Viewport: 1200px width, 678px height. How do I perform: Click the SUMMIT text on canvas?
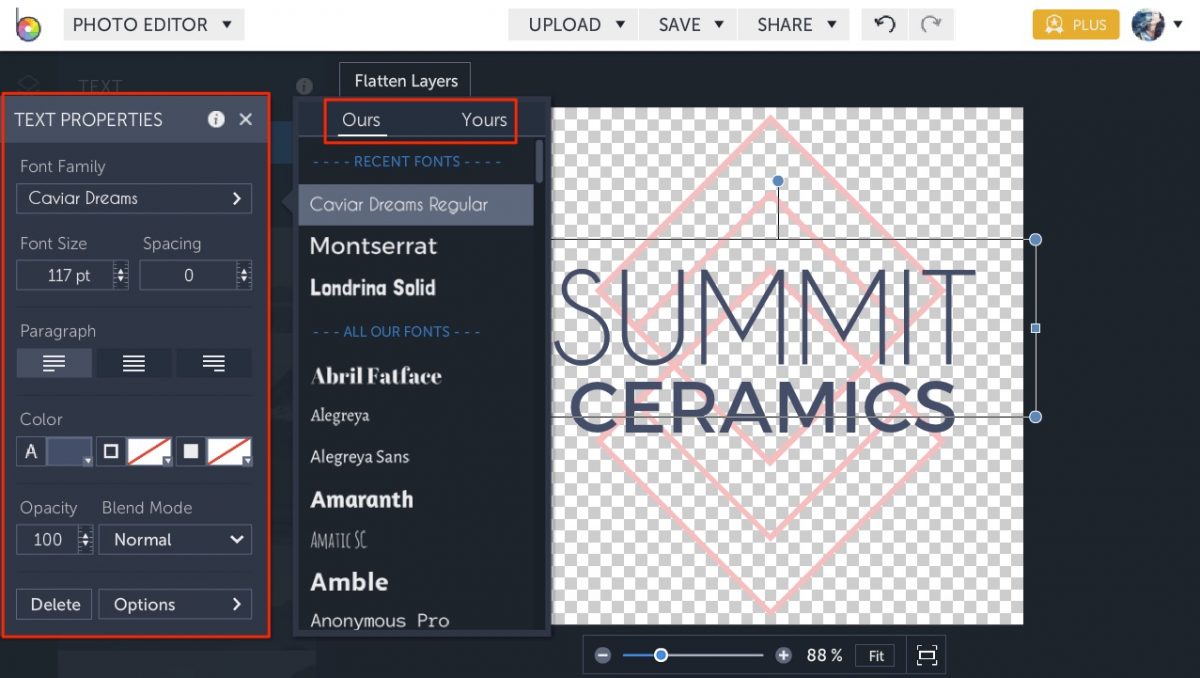[x=764, y=317]
